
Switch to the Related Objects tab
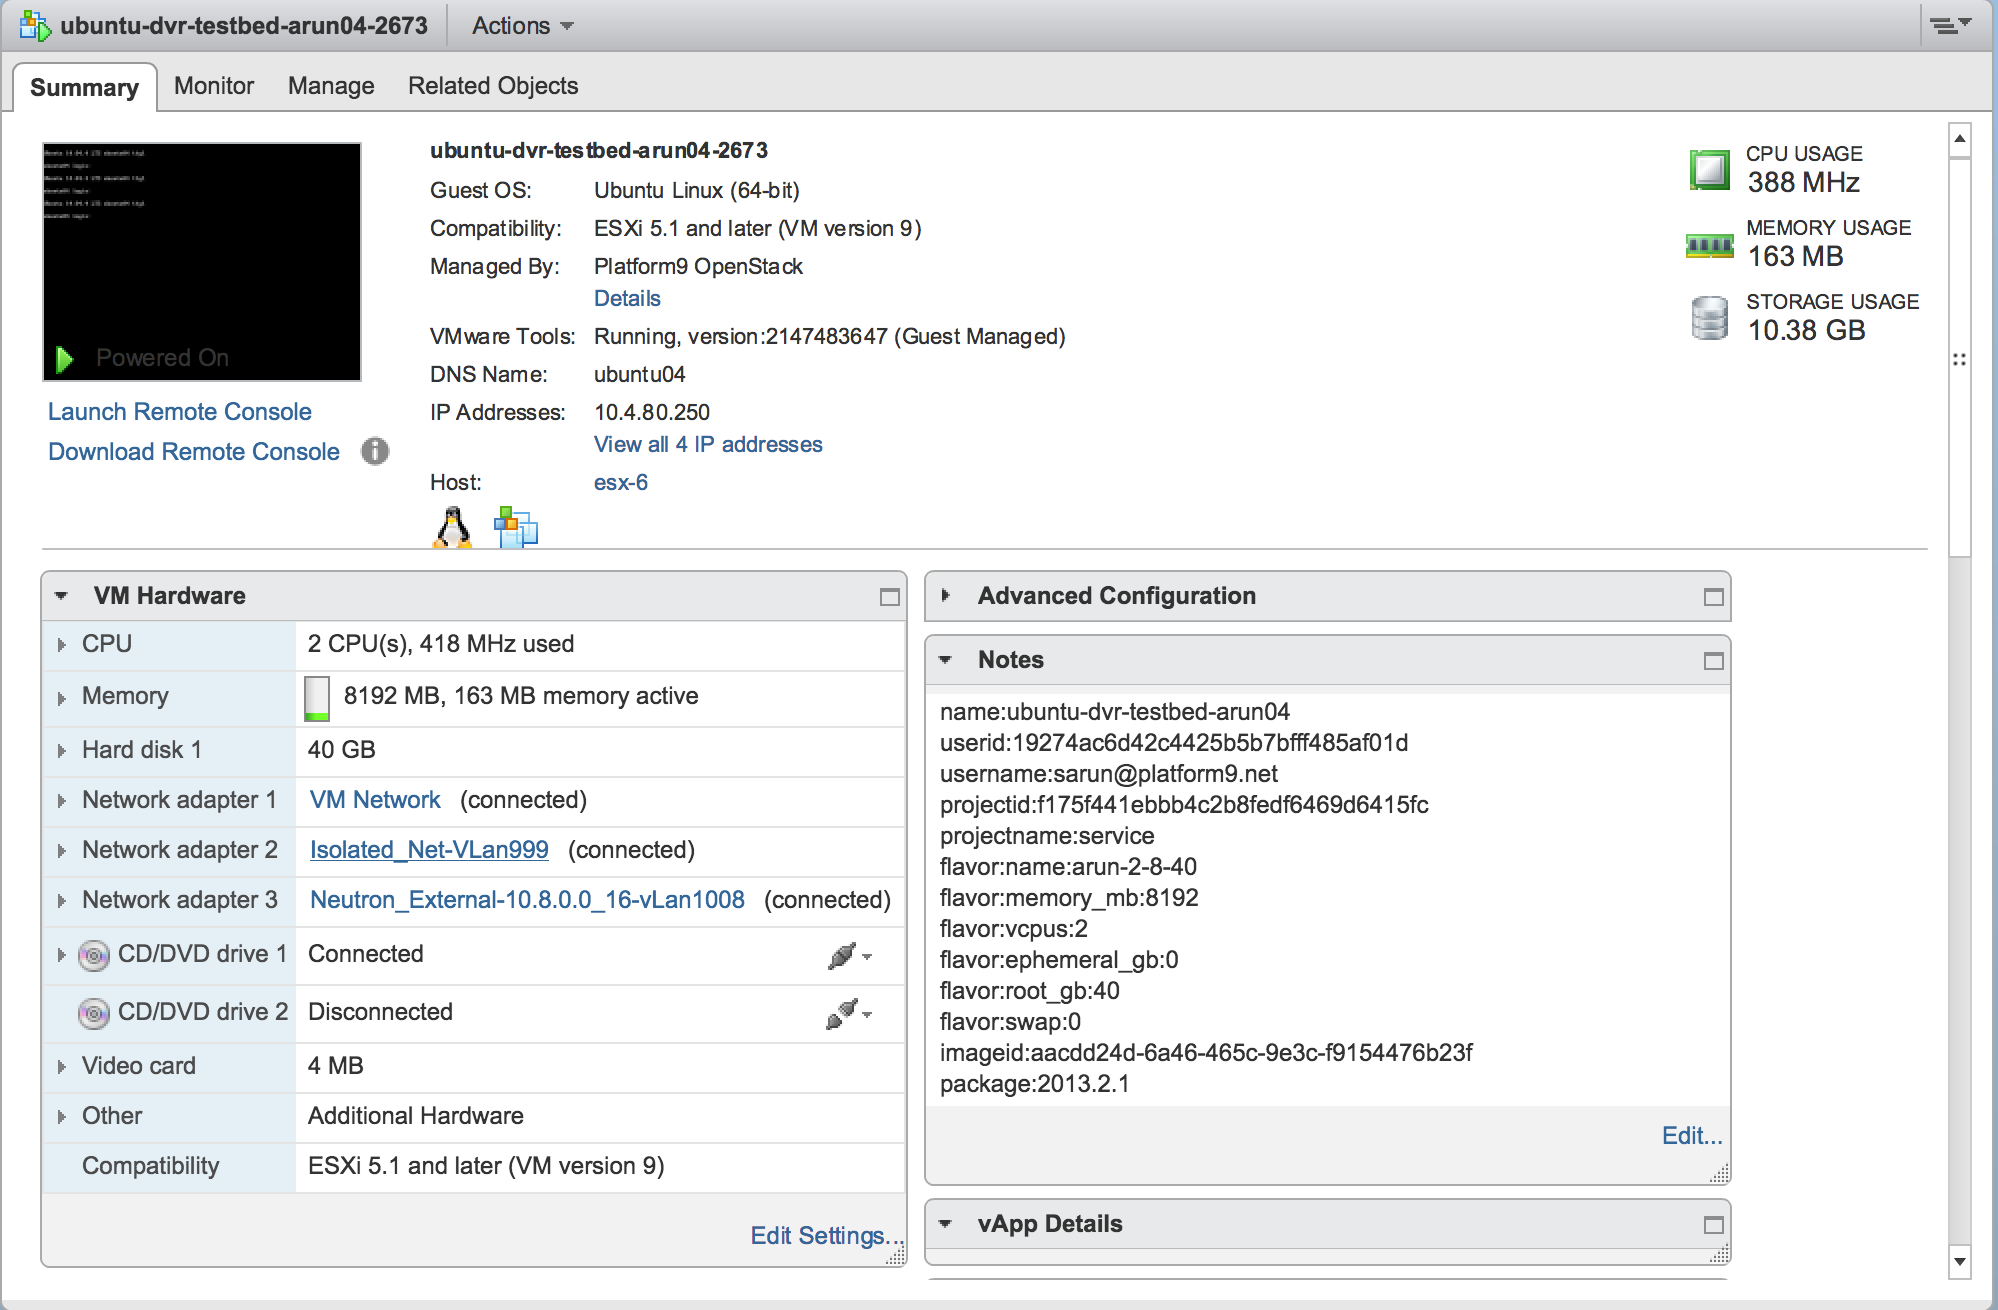(492, 85)
